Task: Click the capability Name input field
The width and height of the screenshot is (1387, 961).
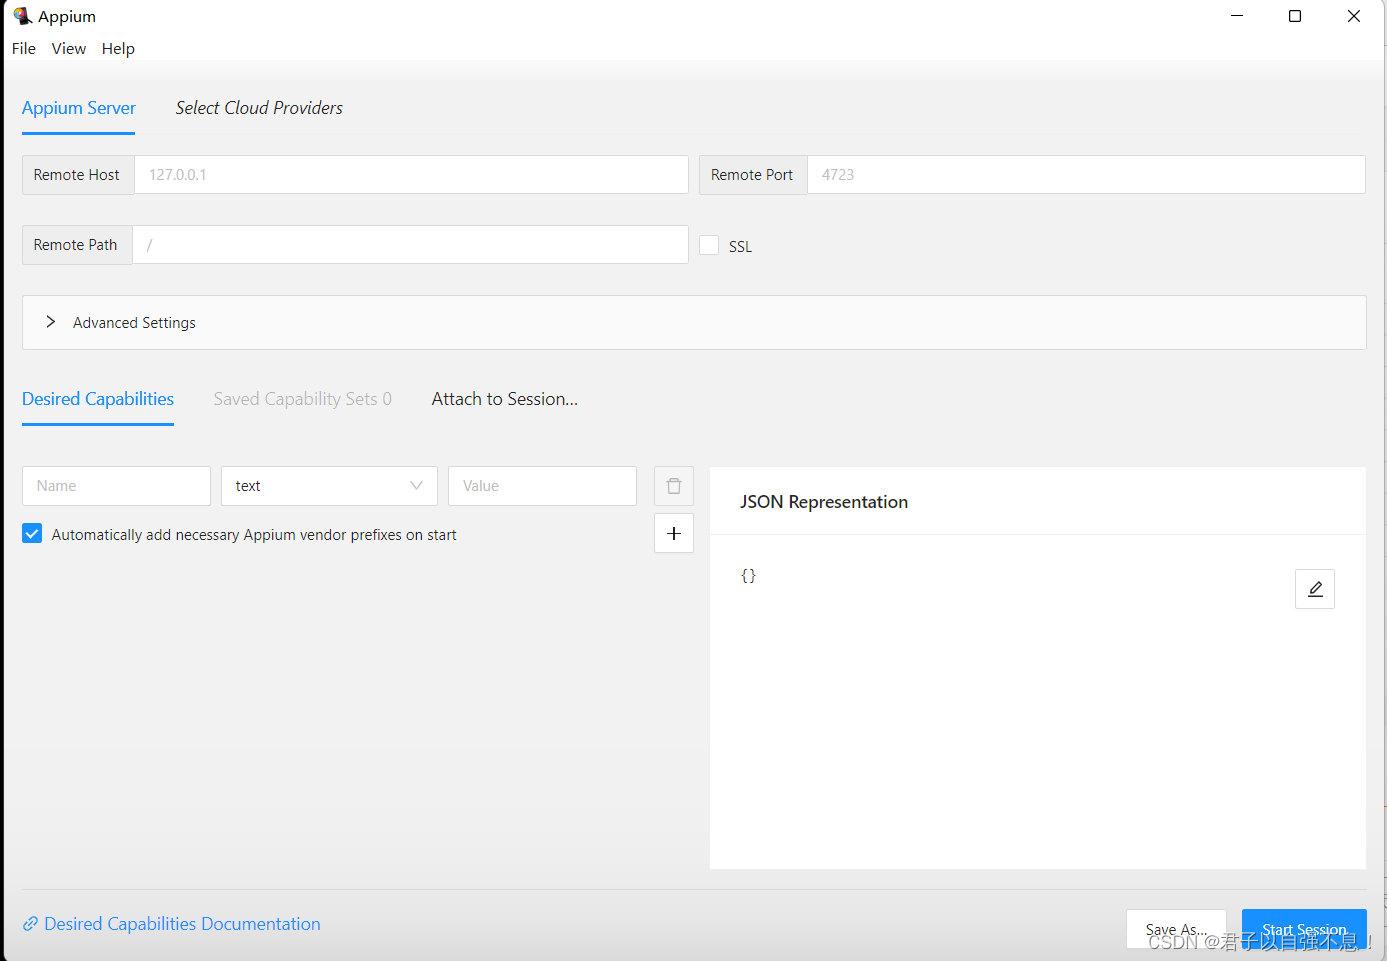Action: coord(116,486)
